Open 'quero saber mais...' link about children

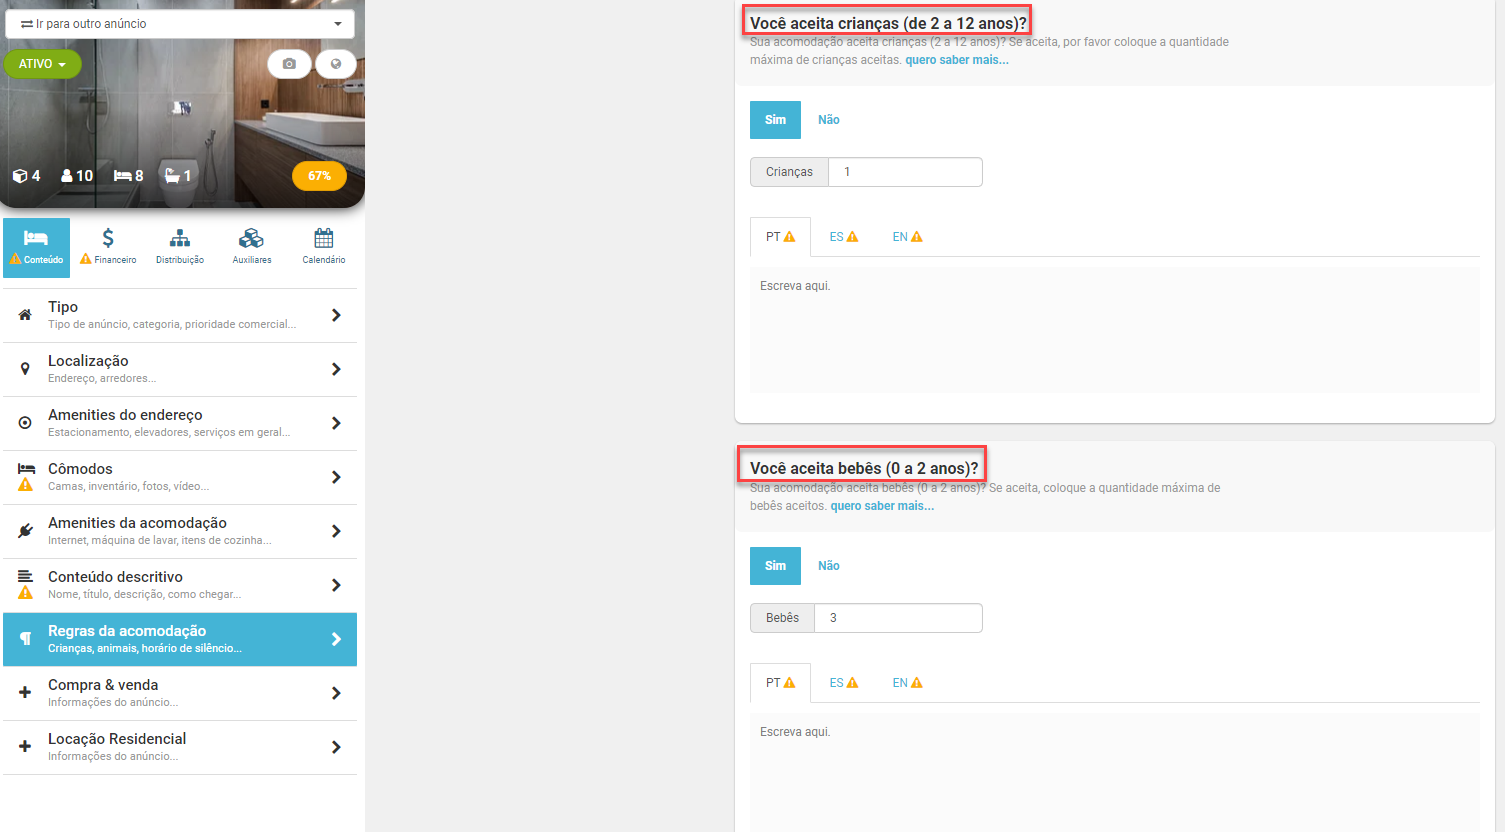(957, 60)
